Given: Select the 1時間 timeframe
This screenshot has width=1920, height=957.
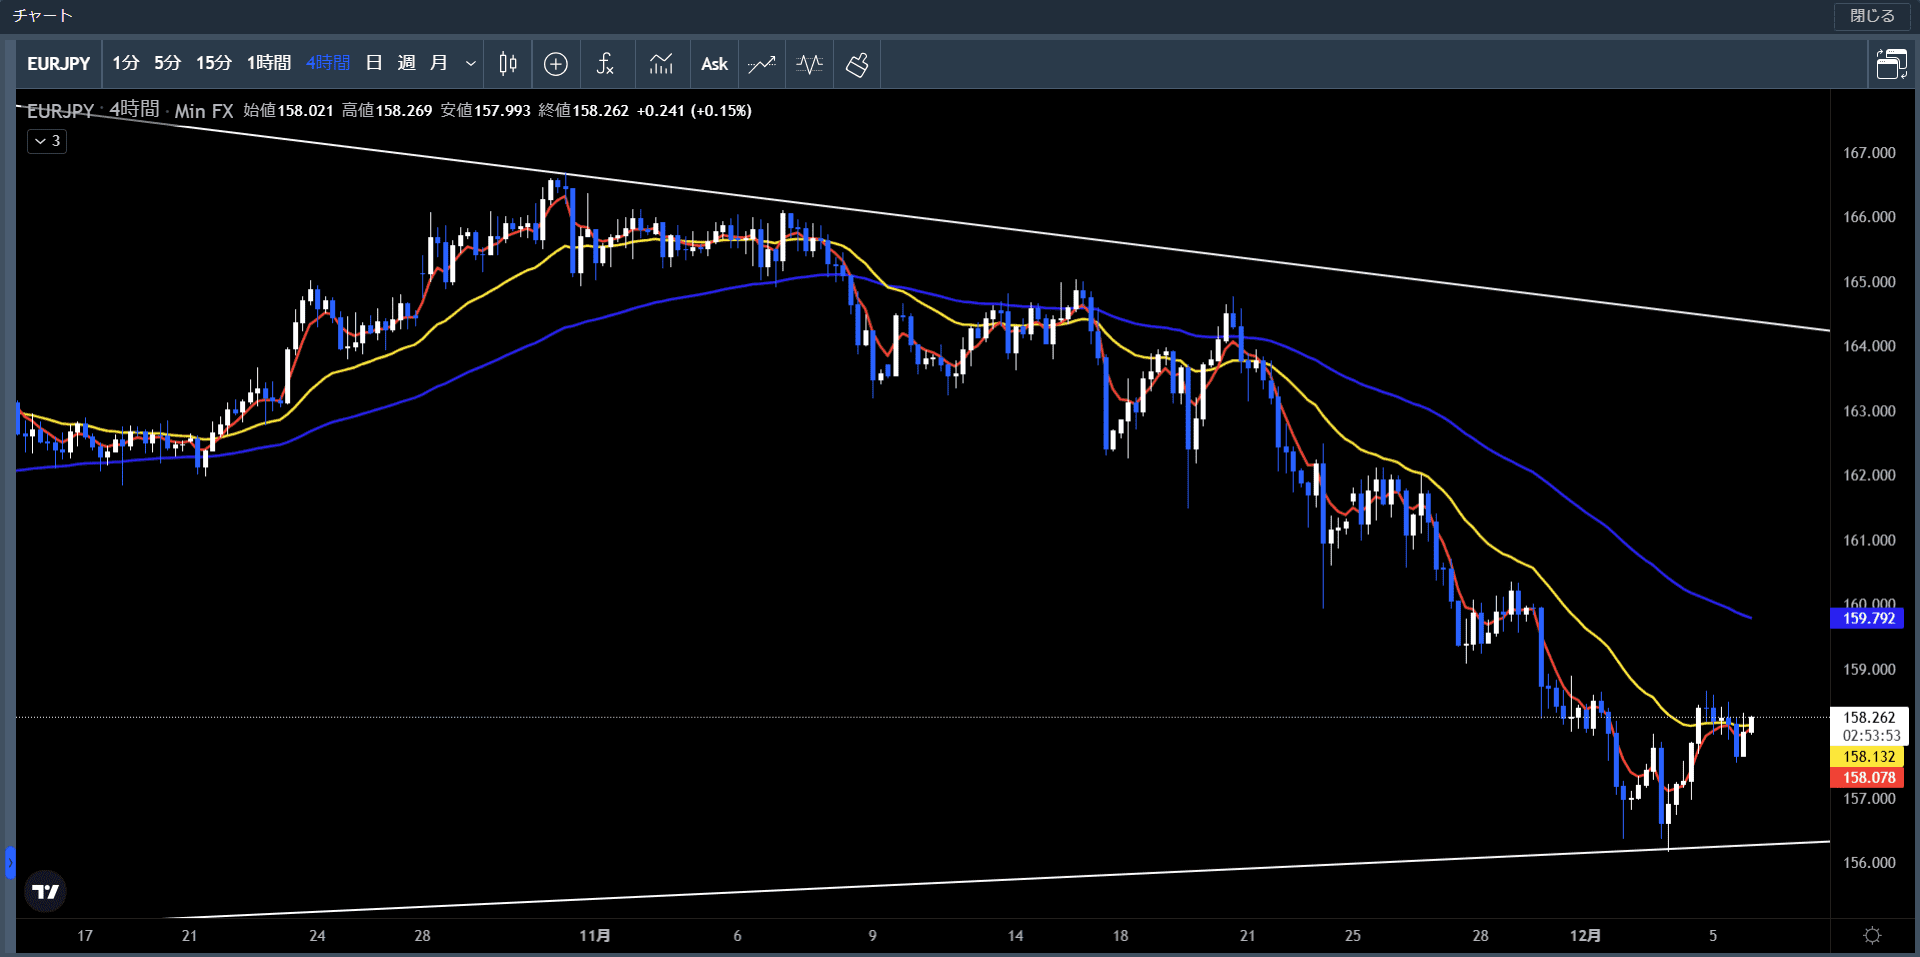Looking at the screenshot, I should pyautogui.click(x=269, y=63).
